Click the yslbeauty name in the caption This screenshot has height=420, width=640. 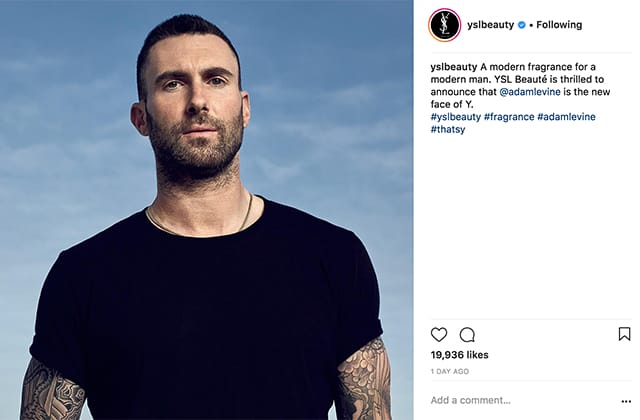point(453,67)
